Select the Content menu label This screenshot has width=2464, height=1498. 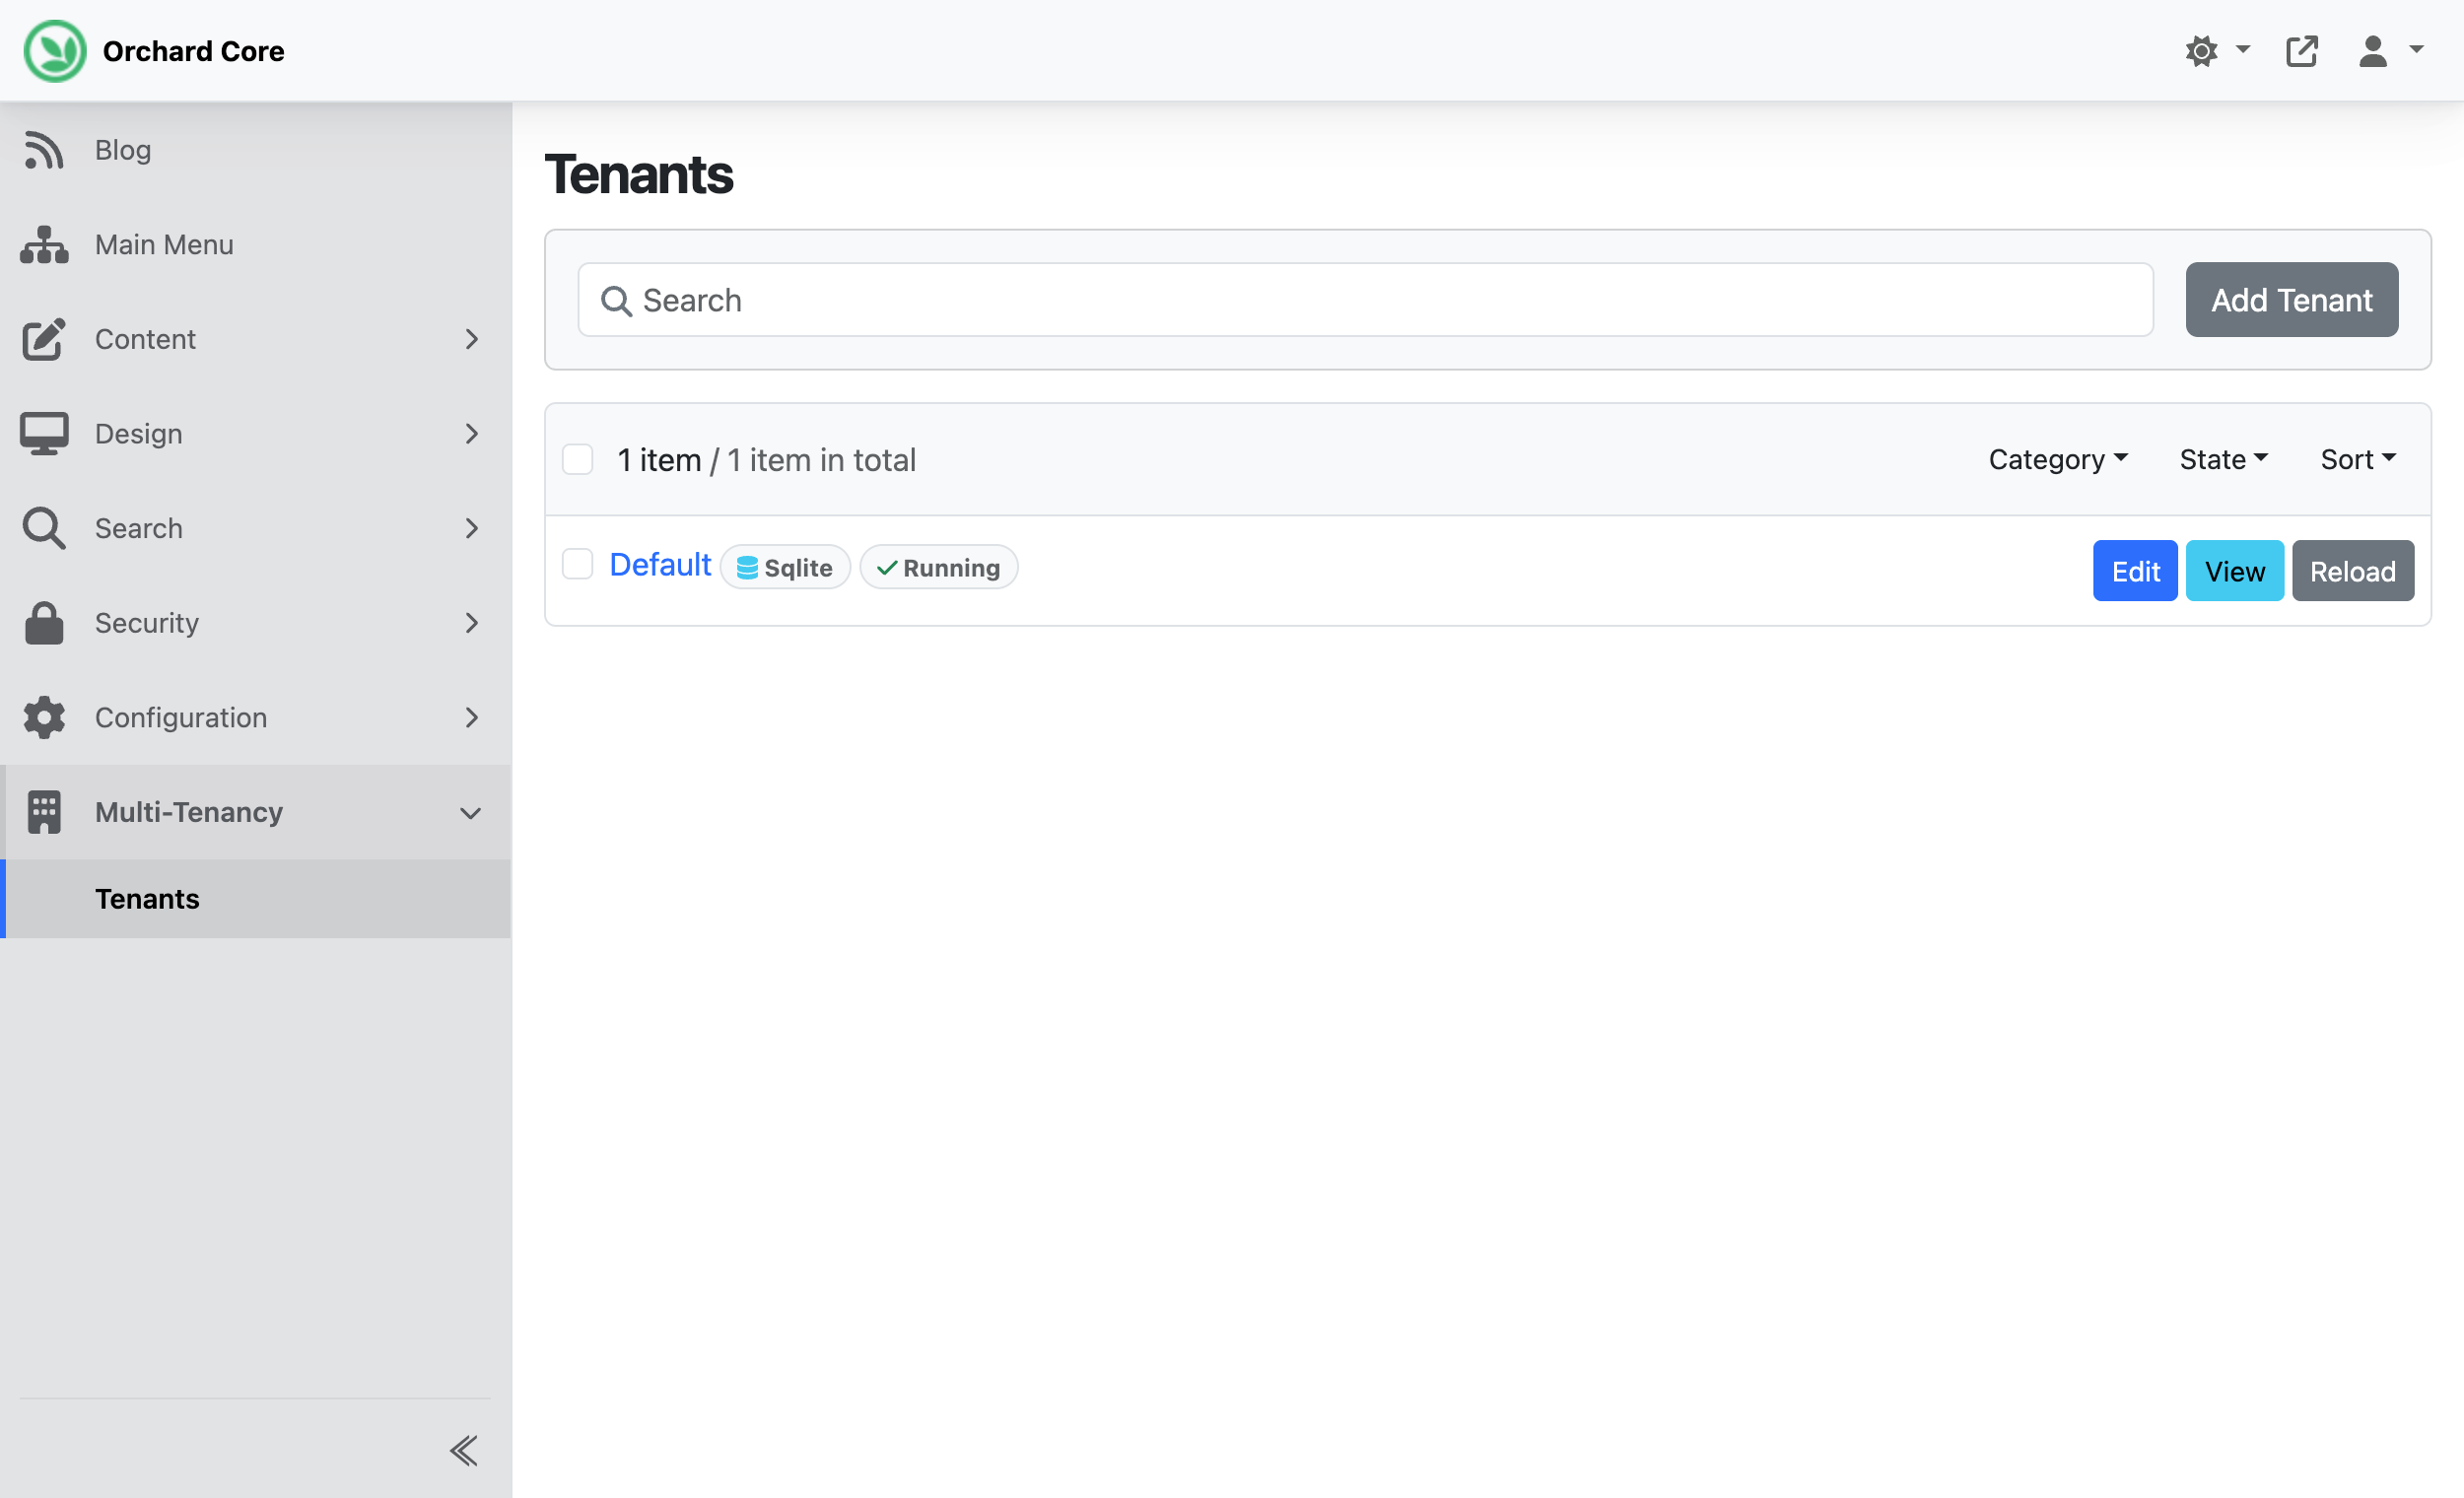(145, 339)
